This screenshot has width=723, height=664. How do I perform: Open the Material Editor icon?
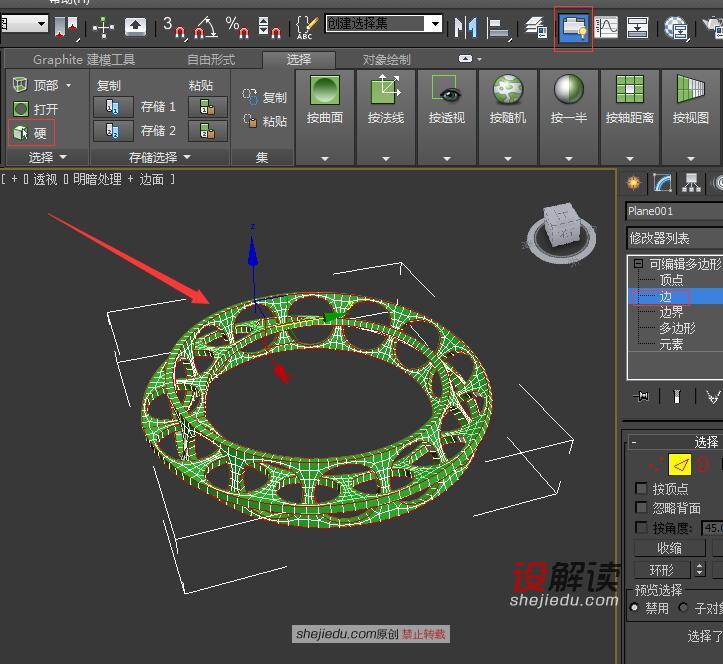coord(676,28)
